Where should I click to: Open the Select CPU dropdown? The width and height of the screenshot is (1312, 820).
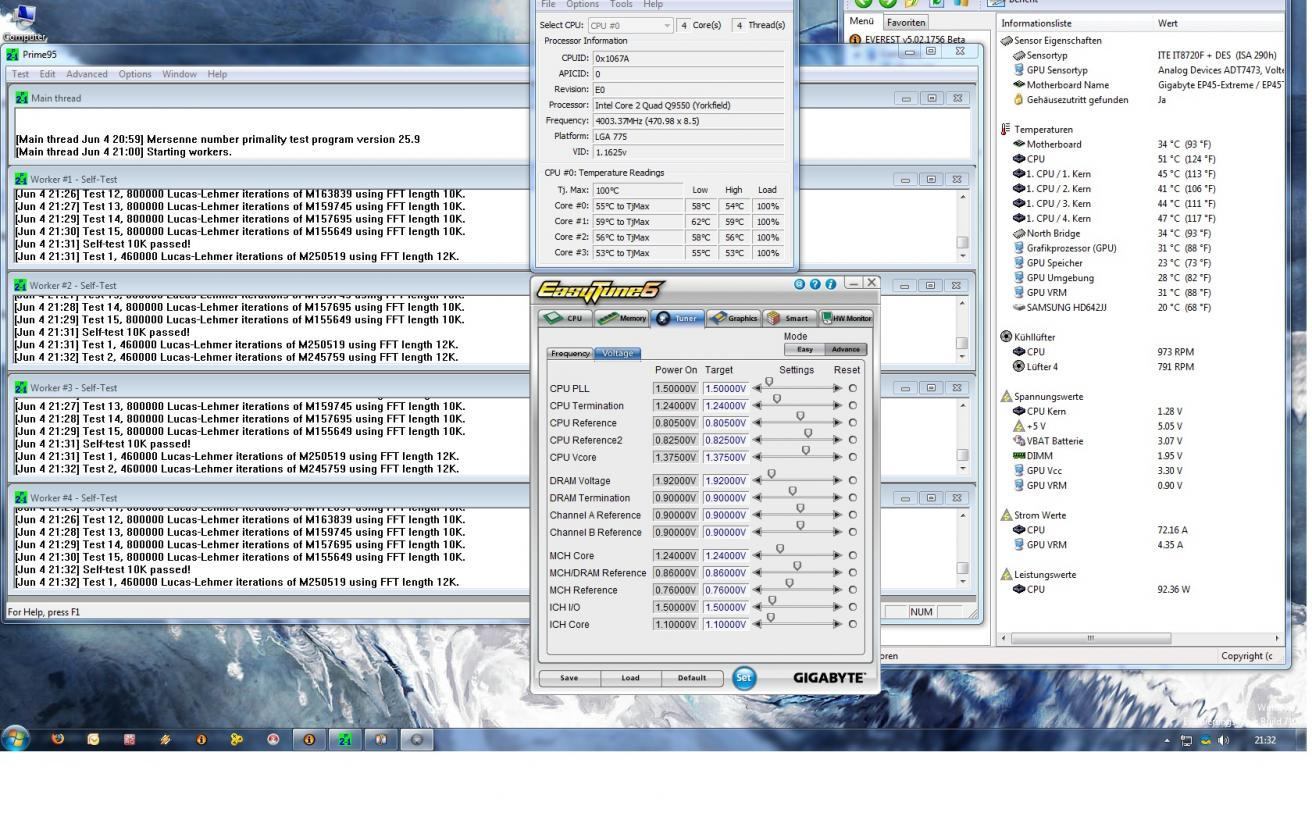coord(630,25)
